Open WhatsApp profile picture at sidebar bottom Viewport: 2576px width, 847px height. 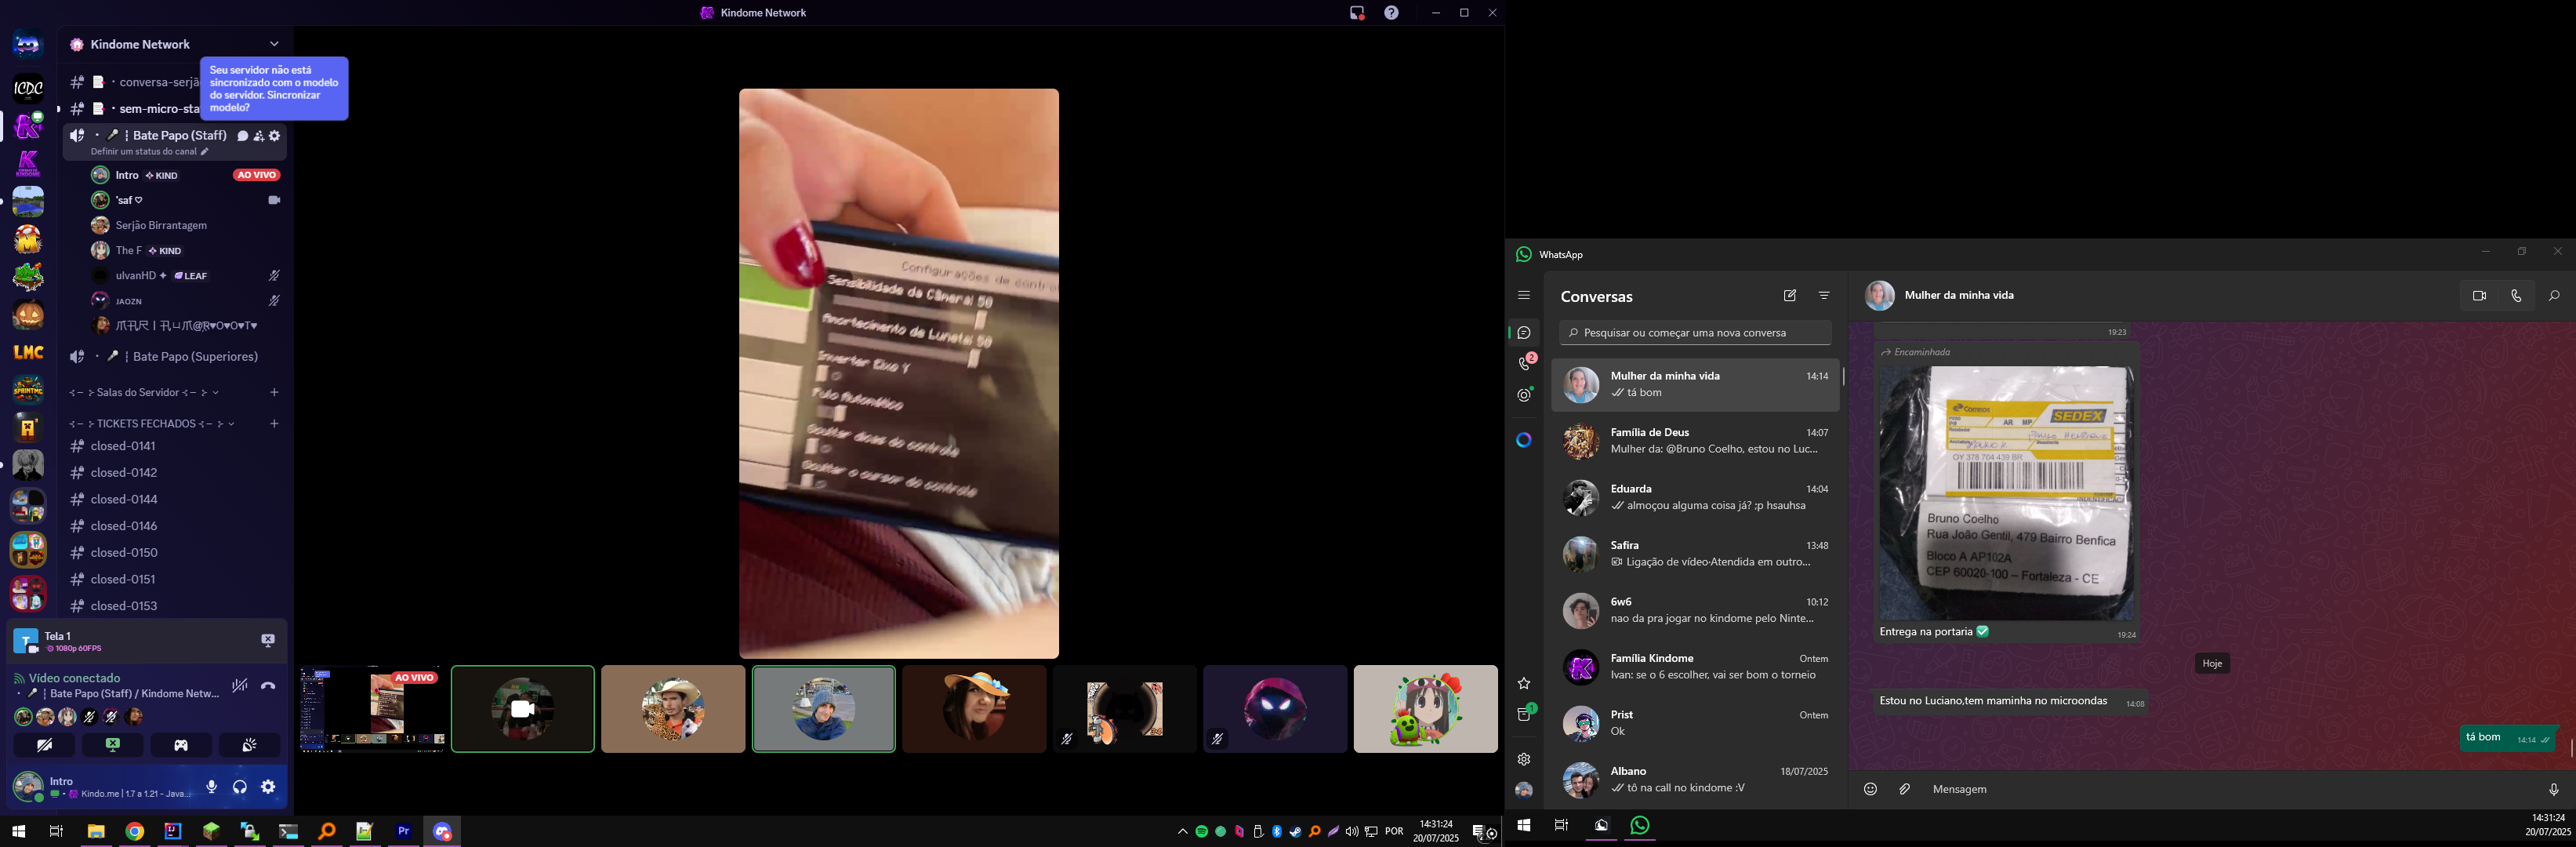tap(1524, 790)
